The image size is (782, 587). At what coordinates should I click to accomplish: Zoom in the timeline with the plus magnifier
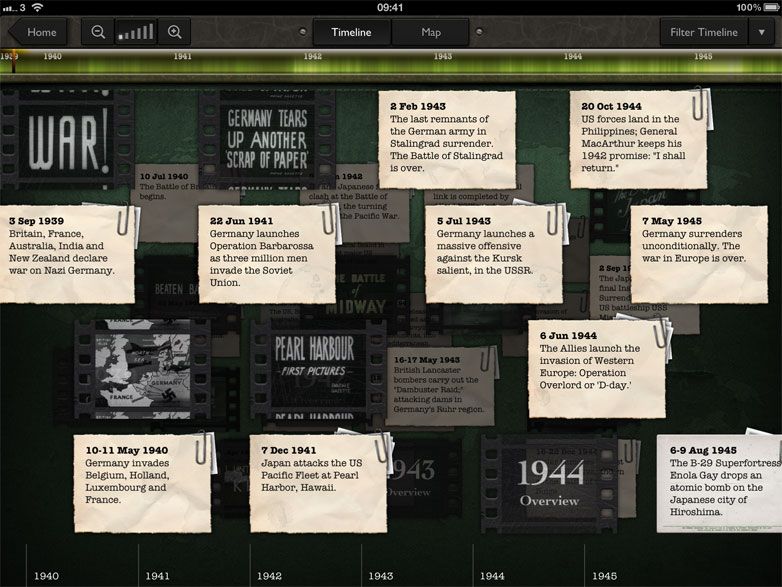tap(175, 32)
